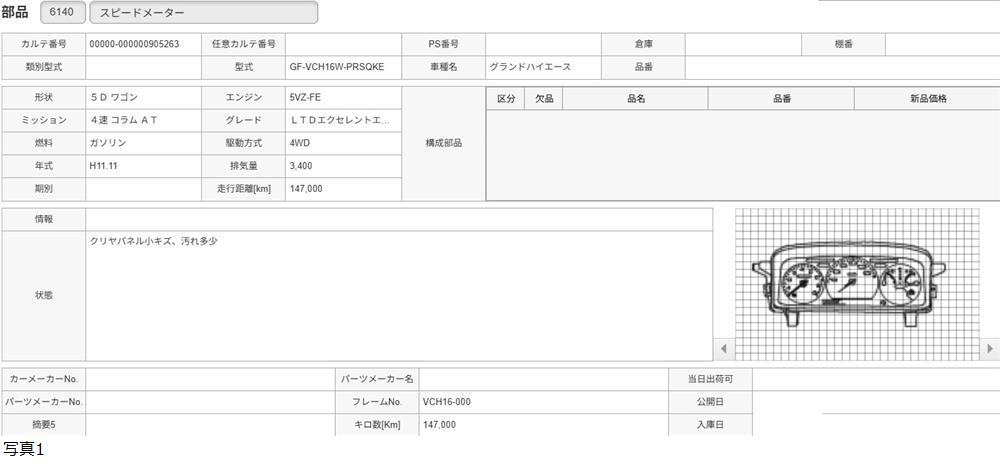Click the 区分 column header
Image resolution: width=1000 pixels, height=466 pixels.
506,99
